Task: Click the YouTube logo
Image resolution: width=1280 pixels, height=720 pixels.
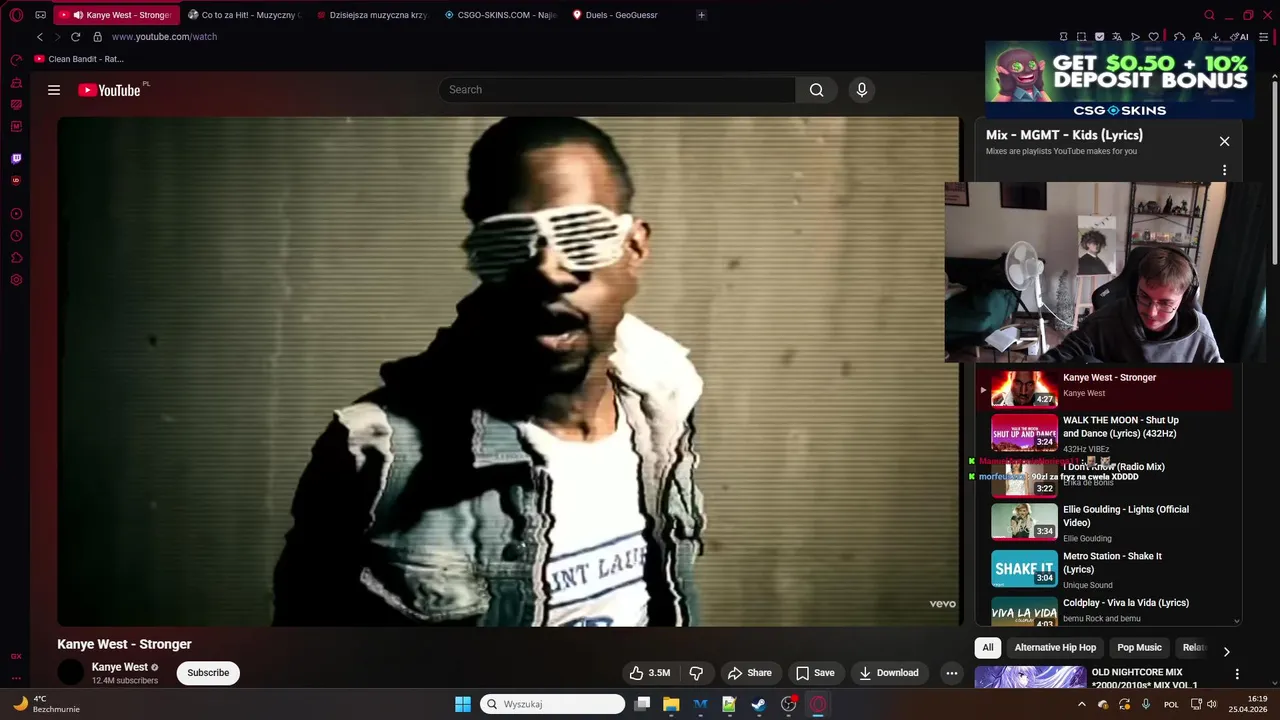Action: (110, 90)
